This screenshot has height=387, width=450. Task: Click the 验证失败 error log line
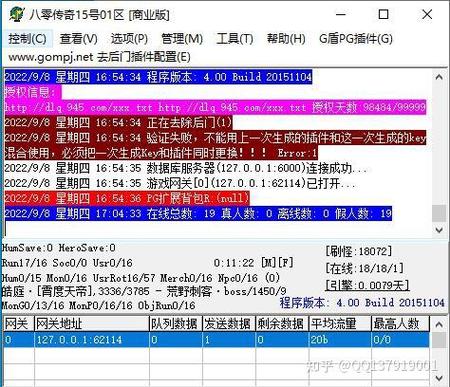pos(215,145)
